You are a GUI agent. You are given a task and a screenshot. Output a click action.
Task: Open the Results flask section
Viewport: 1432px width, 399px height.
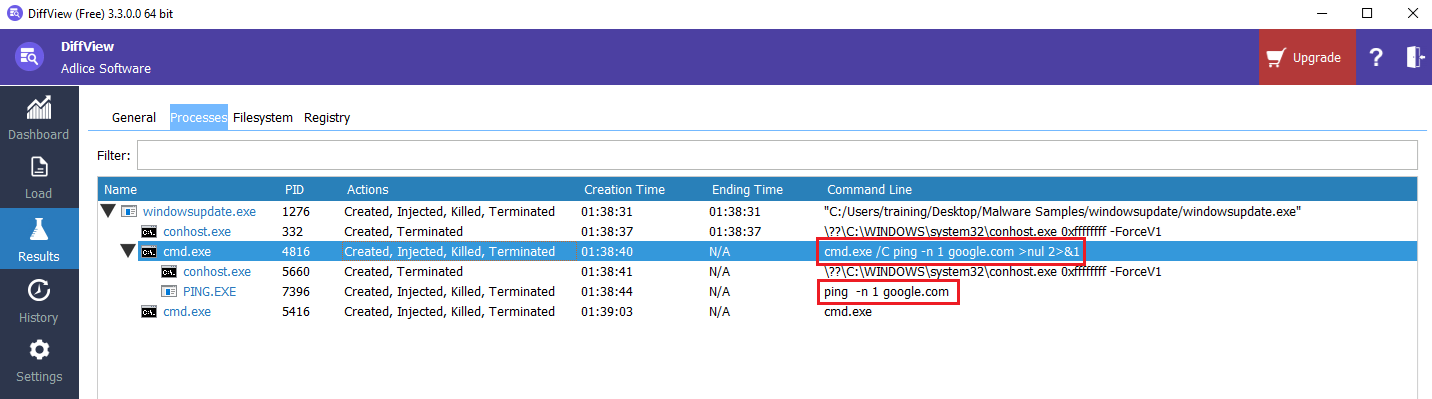click(39, 239)
